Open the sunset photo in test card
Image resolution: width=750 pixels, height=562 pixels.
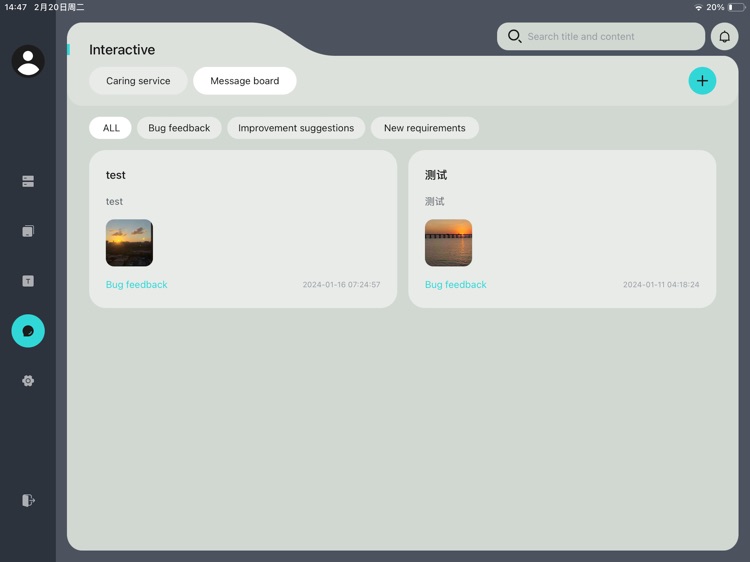pyautogui.click(x=129, y=243)
